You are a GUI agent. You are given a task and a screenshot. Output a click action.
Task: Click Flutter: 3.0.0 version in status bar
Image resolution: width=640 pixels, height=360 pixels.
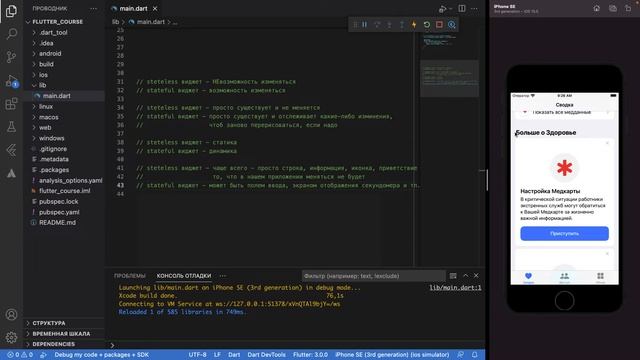310,355
